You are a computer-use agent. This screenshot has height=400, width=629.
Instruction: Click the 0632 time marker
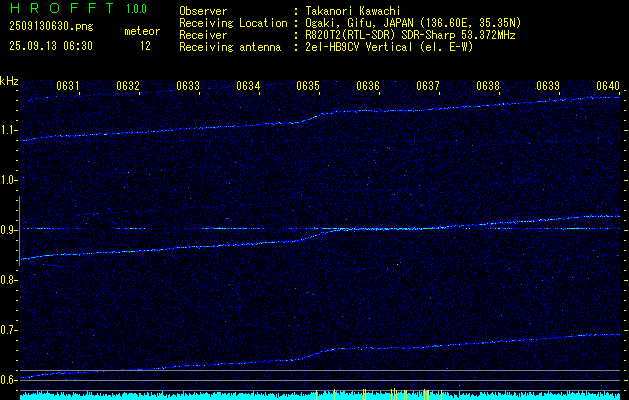pos(128,86)
